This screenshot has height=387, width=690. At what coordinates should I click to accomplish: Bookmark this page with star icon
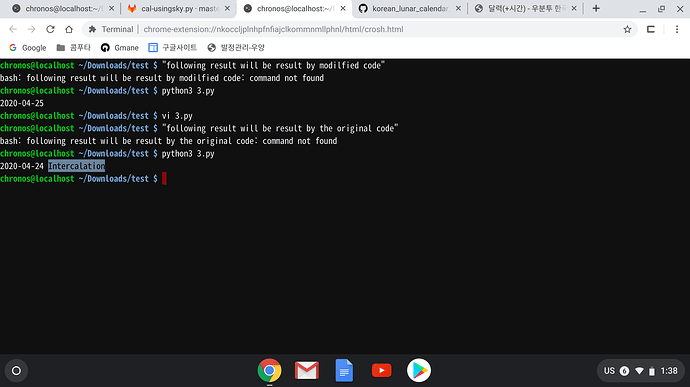point(627,29)
